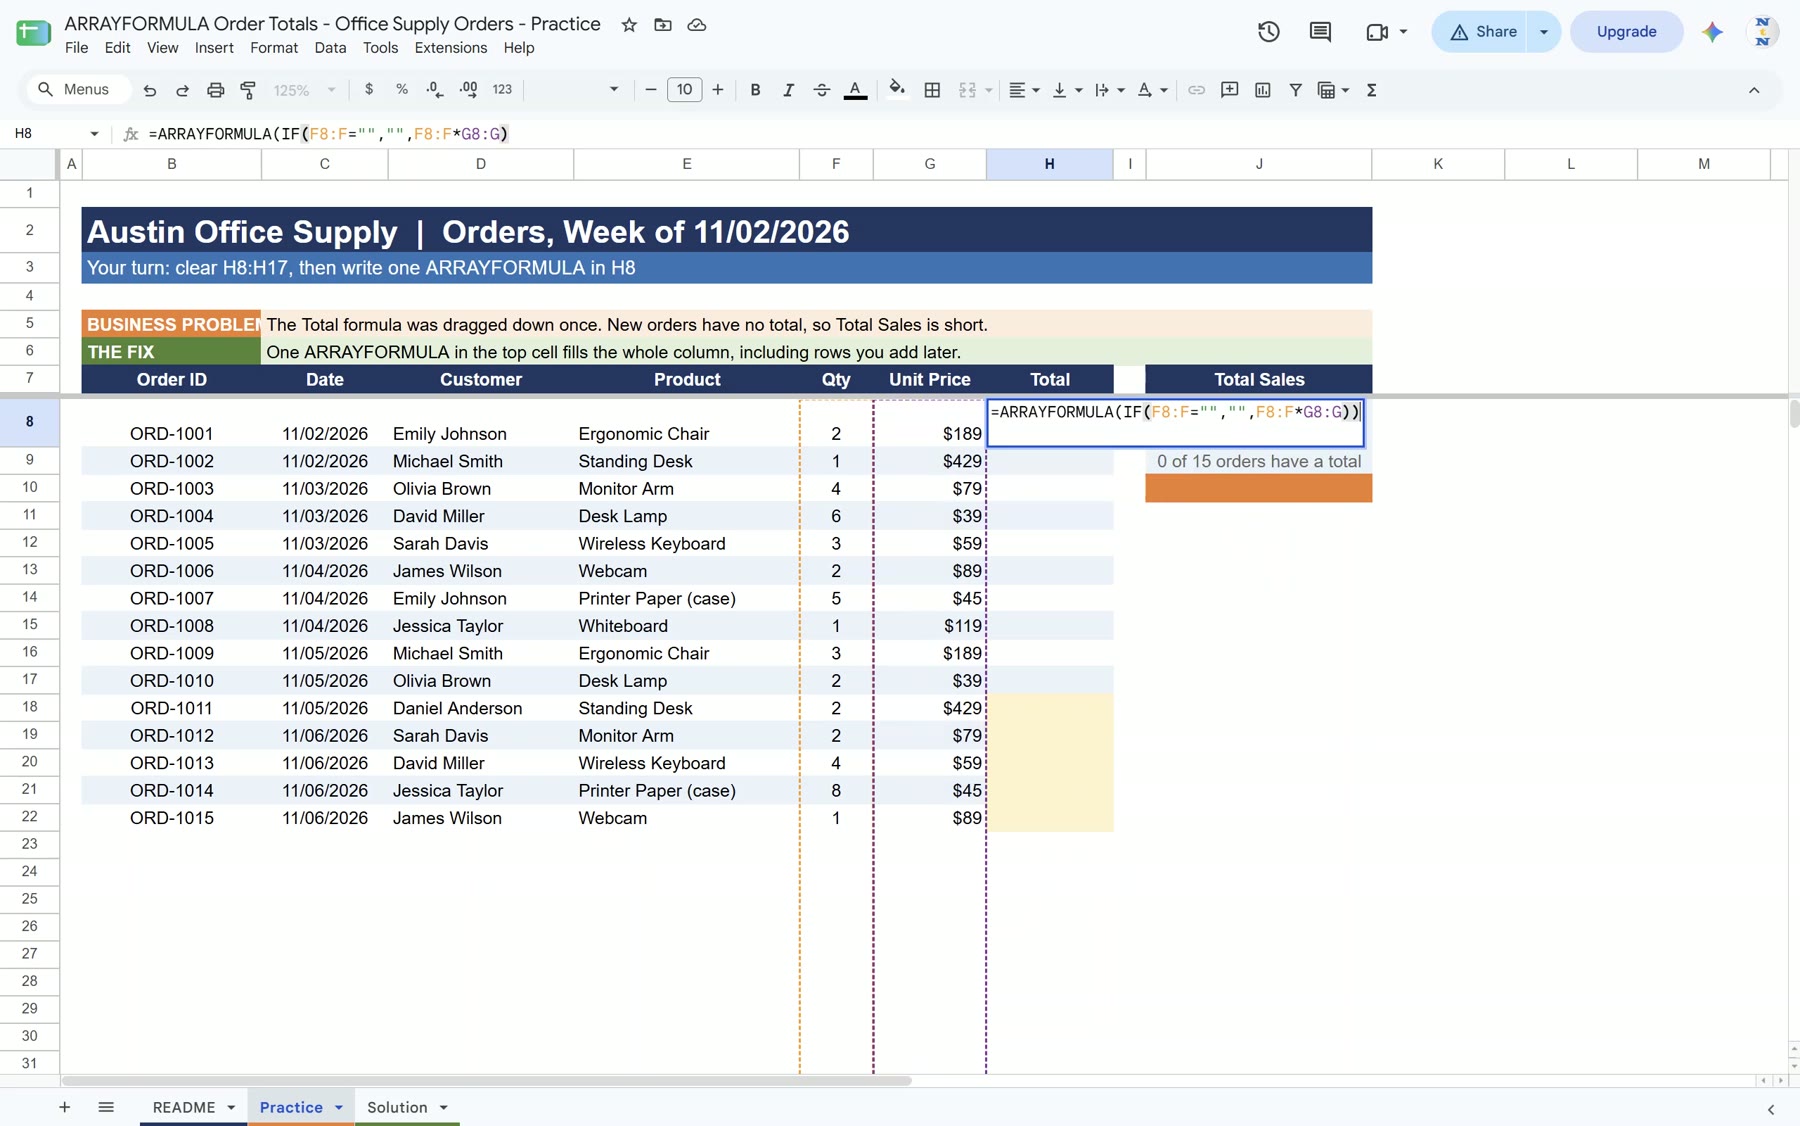Increase decimal places

(468, 90)
